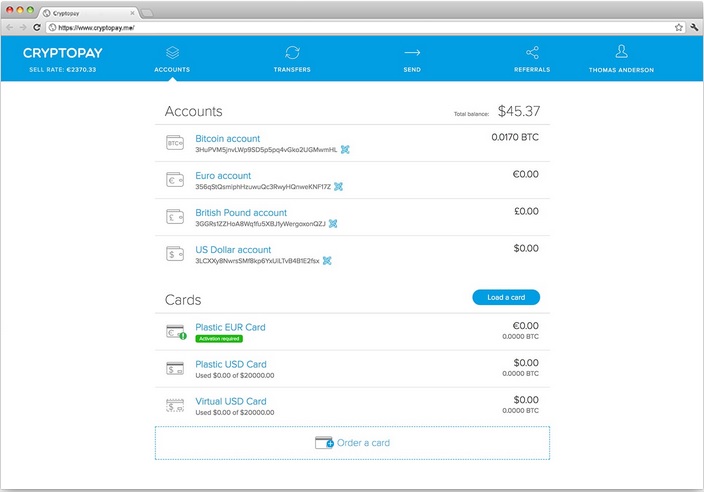Go to the ACCOUNTS menu label
Viewport: 704px width, 492px height.
coord(172,70)
